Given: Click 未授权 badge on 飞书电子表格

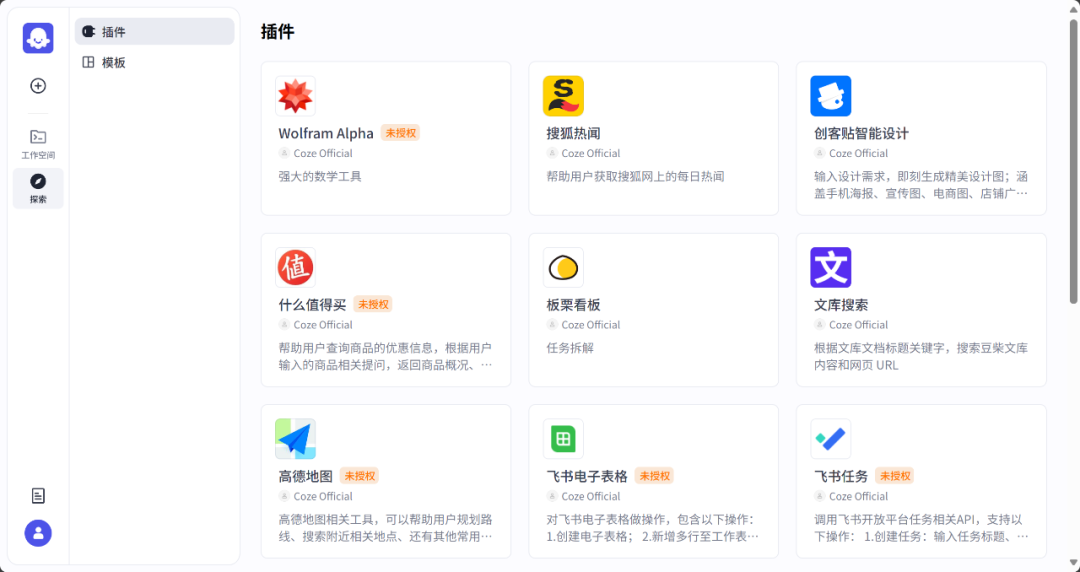Looking at the screenshot, I should coord(654,476).
